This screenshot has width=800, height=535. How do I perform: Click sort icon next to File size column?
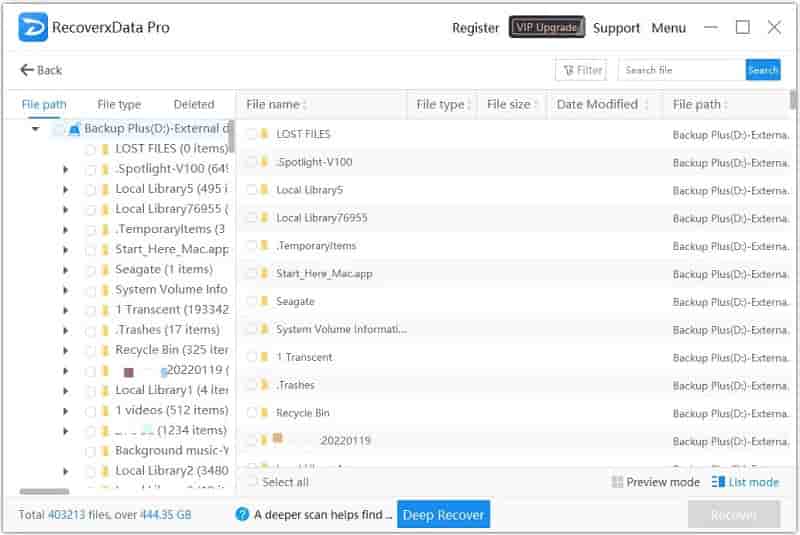536,105
